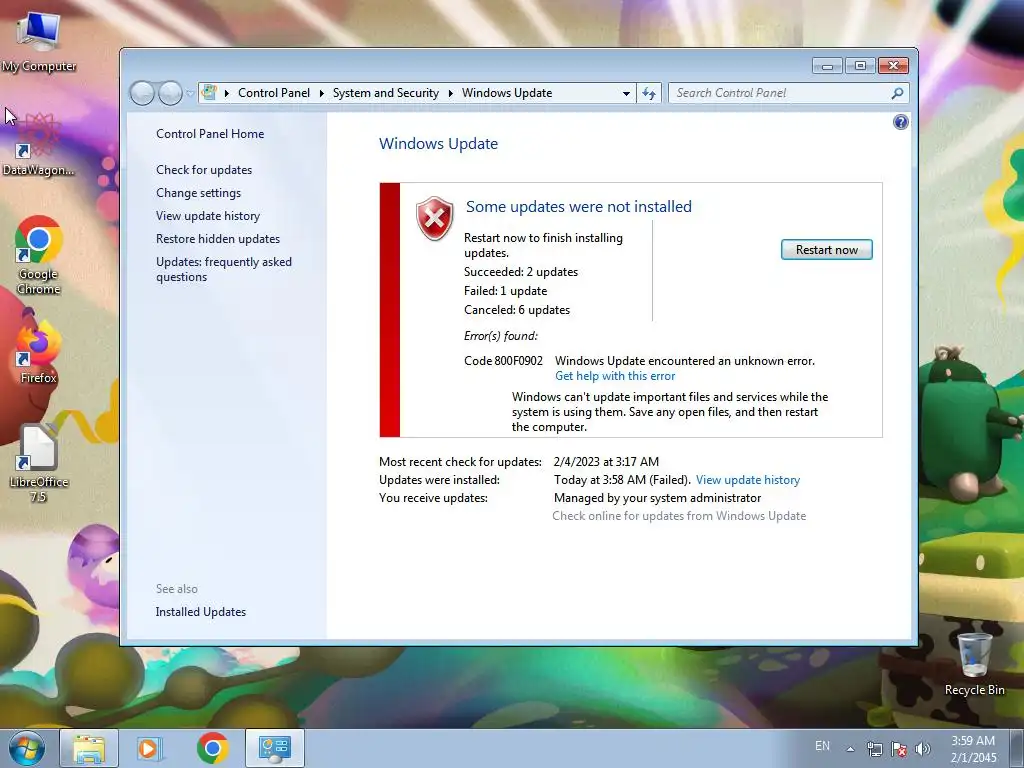Launch Google Chrome from the desktop
Image resolution: width=1024 pixels, height=768 pixels.
point(39,255)
